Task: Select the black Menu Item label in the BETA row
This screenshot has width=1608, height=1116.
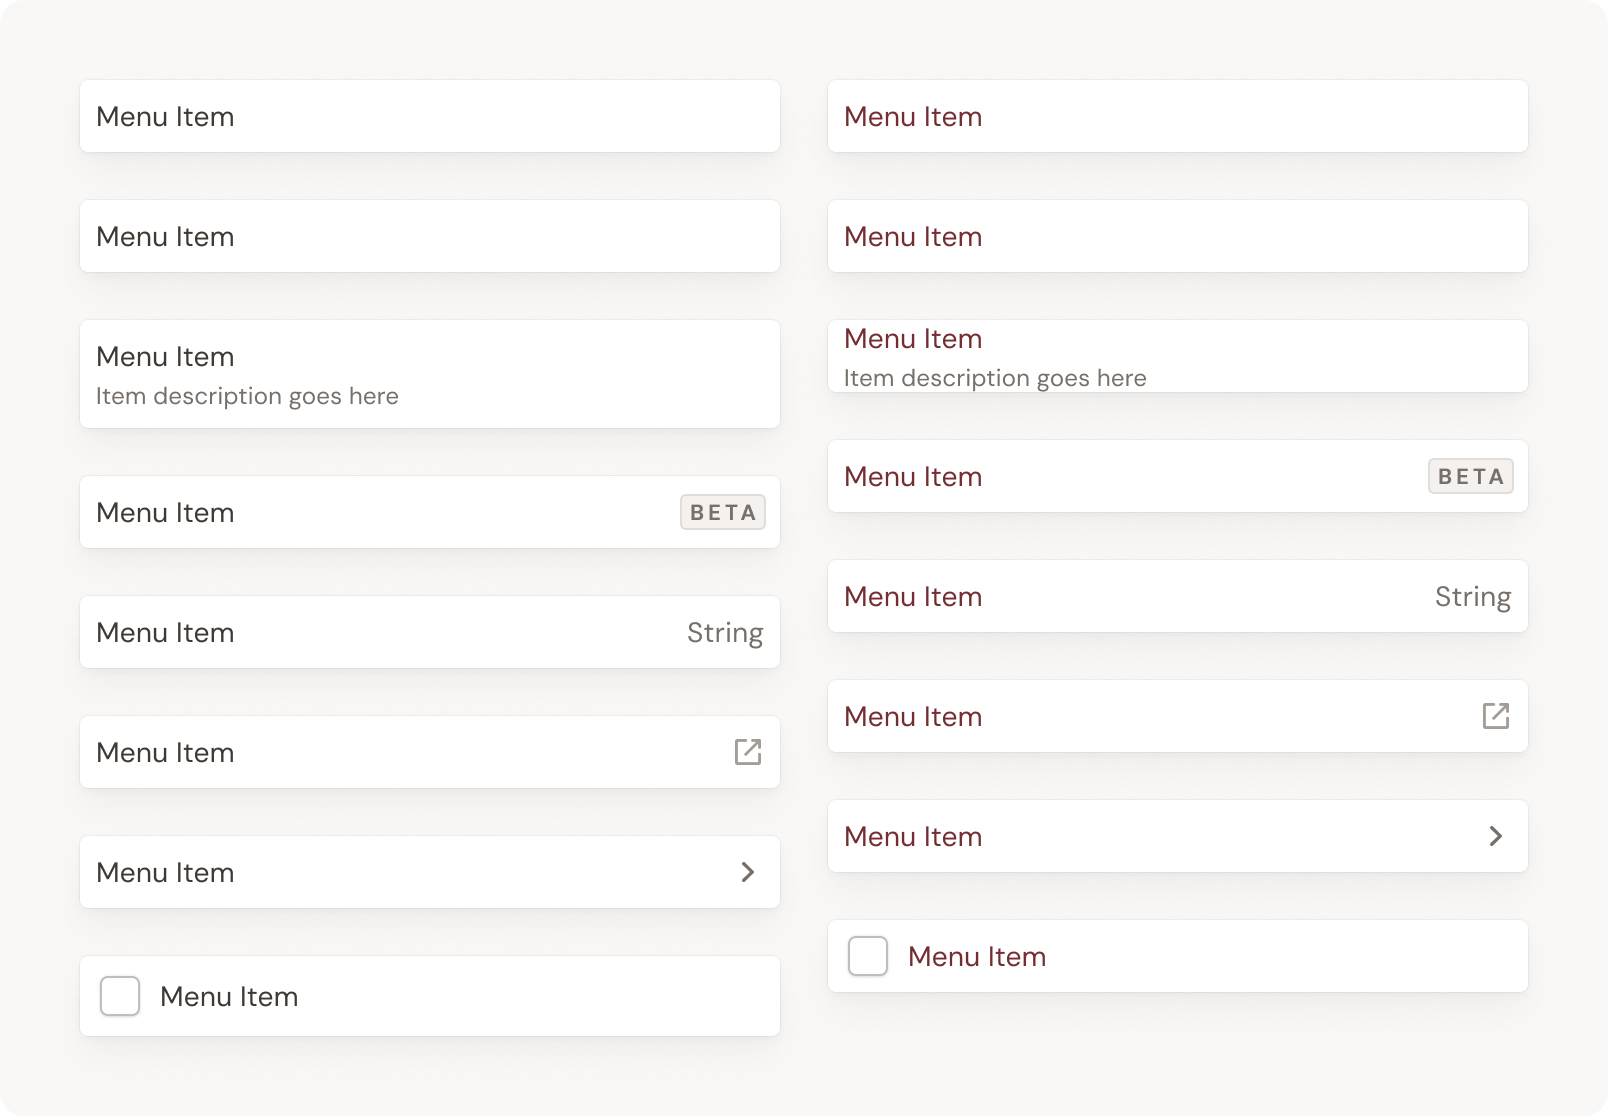Action: 165,512
